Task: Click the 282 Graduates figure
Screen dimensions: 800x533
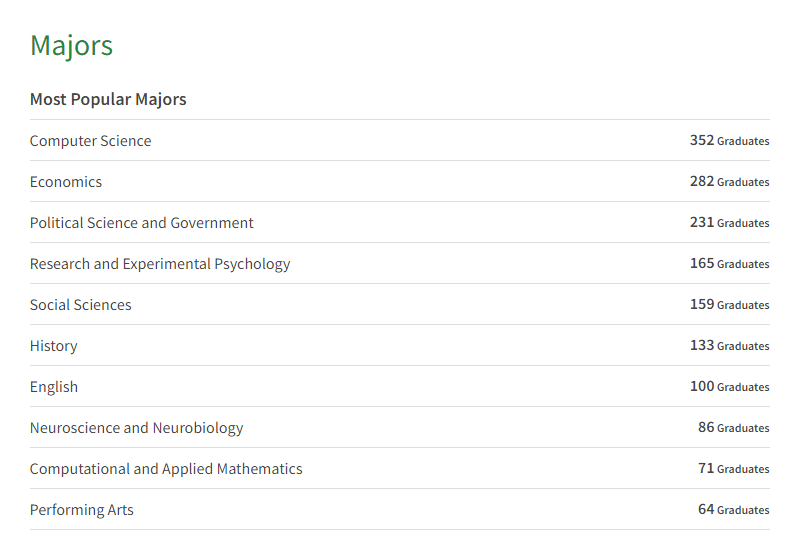Action: (729, 182)
